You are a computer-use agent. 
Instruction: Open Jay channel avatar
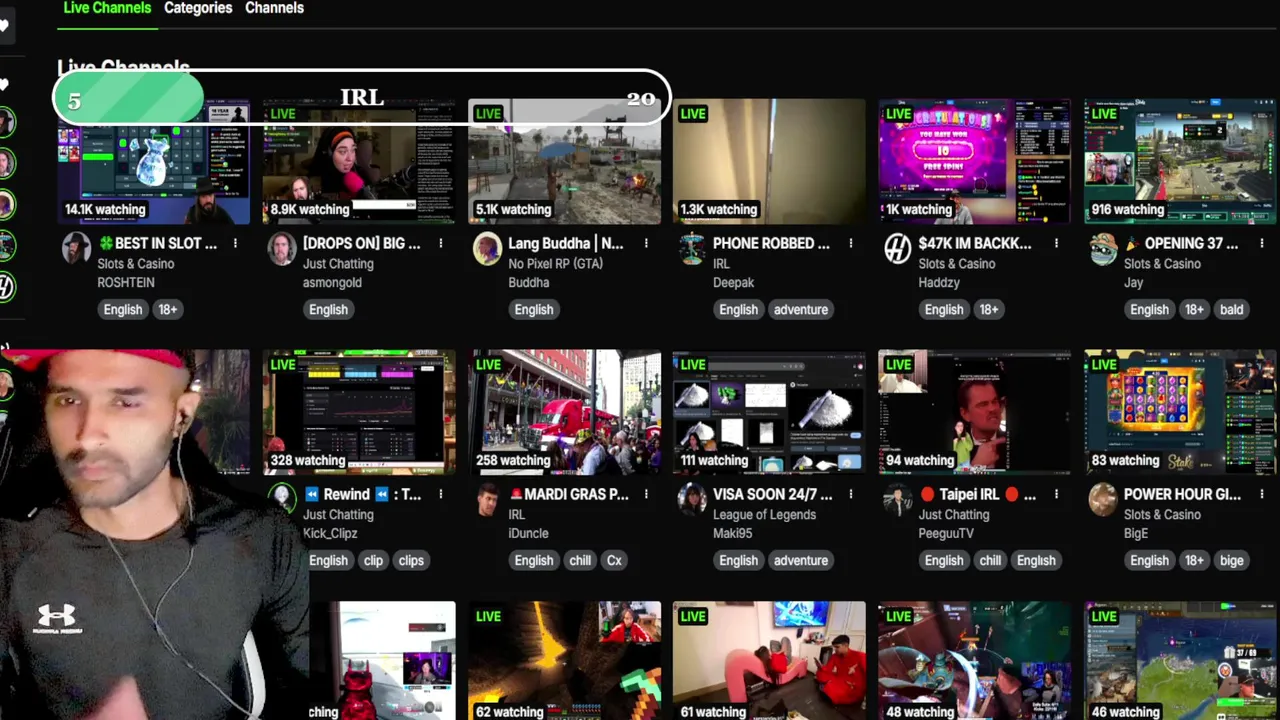click(1103, 248)
